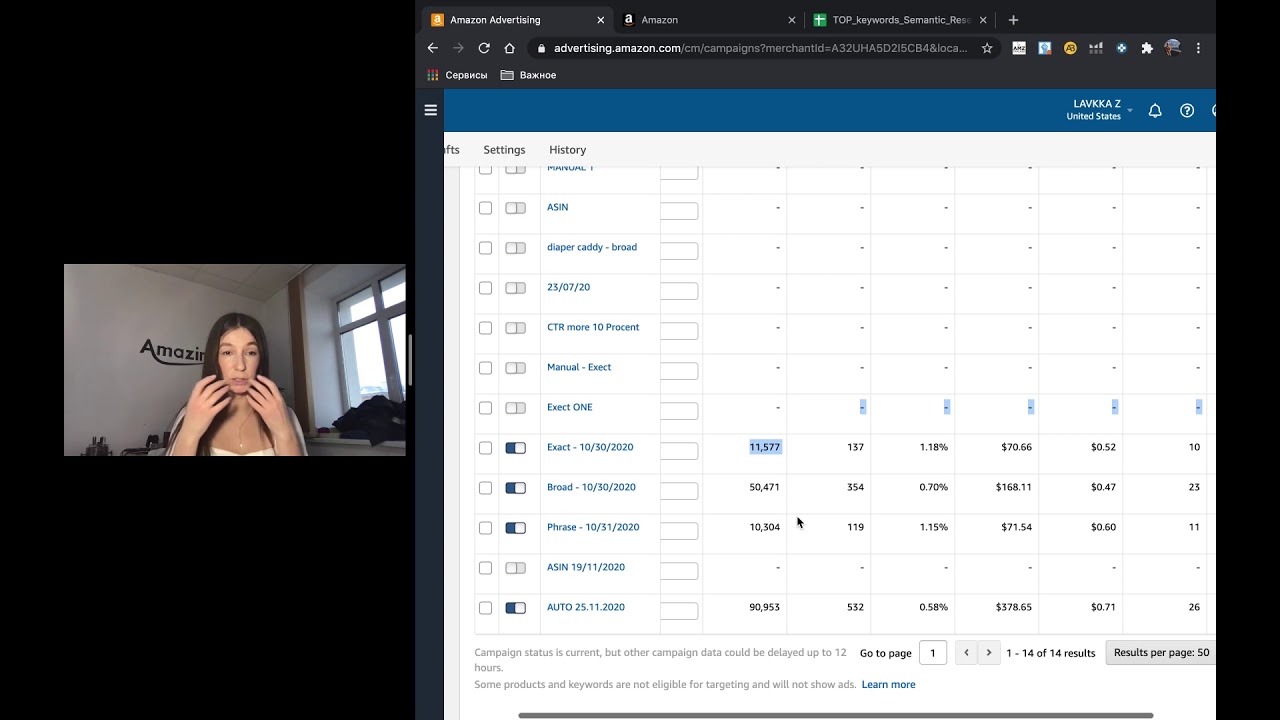Go to the next results page
The height and width of the screenshot is (720, 1280).
pyautogui.click(x=989, y=653)
